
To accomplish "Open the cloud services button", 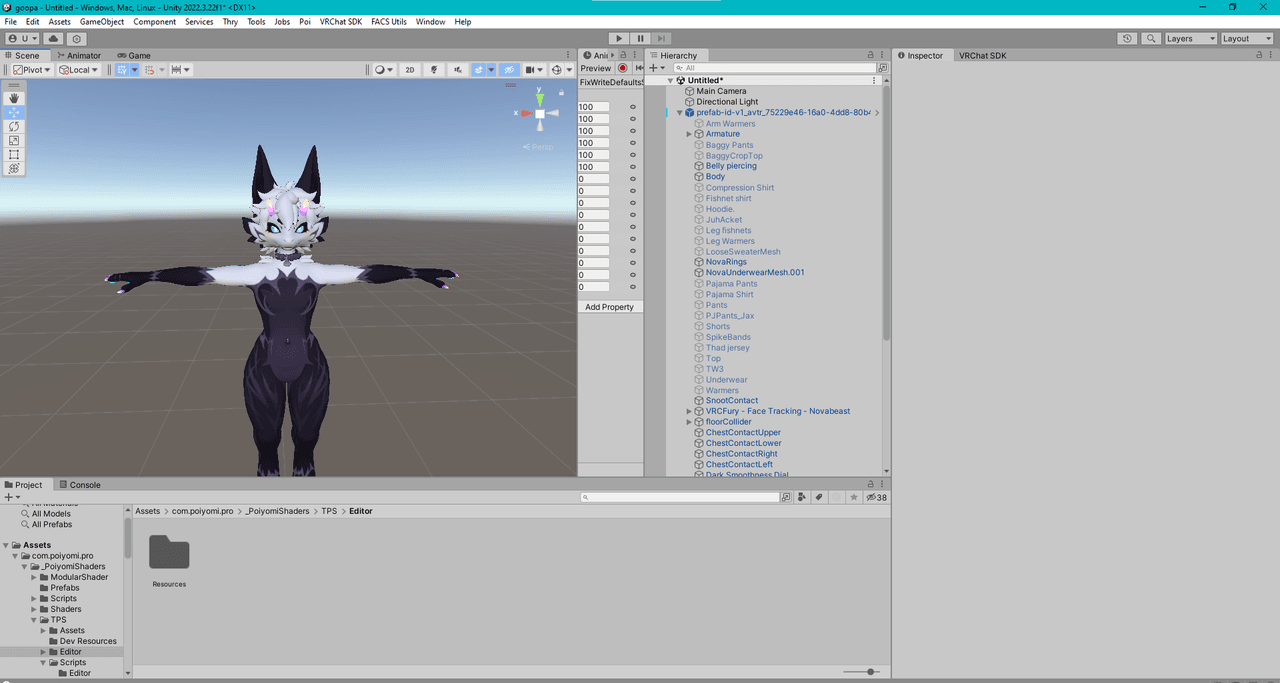I will click(x=53, y=38).
